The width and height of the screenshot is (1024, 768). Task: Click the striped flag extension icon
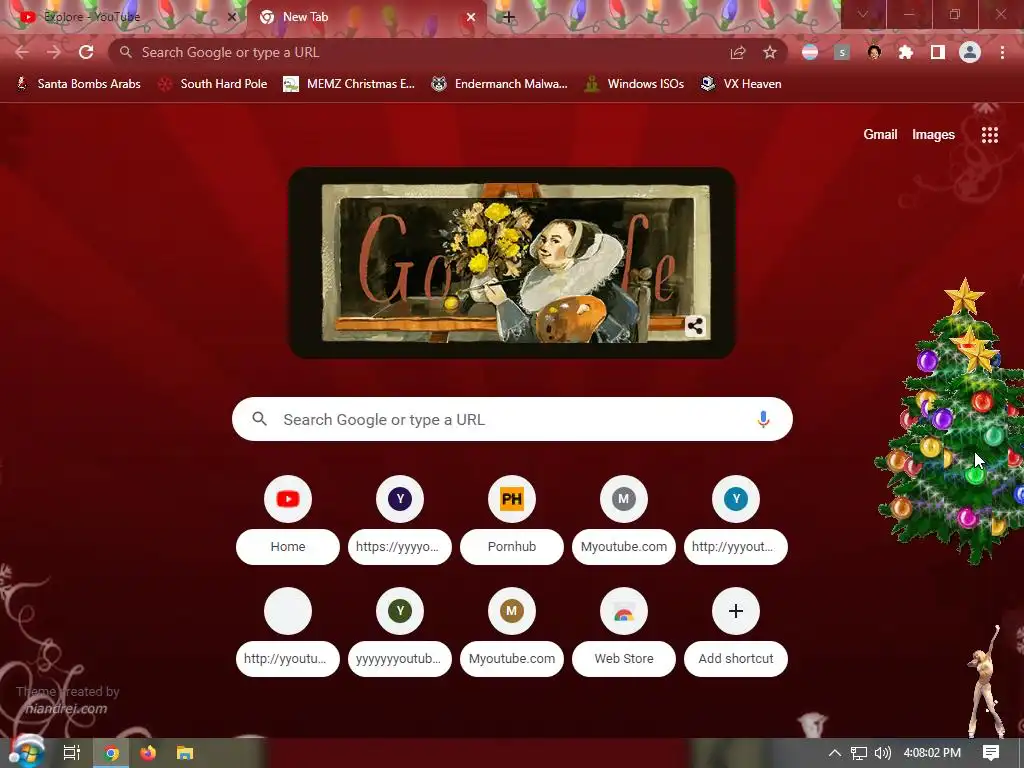(810, 52)
